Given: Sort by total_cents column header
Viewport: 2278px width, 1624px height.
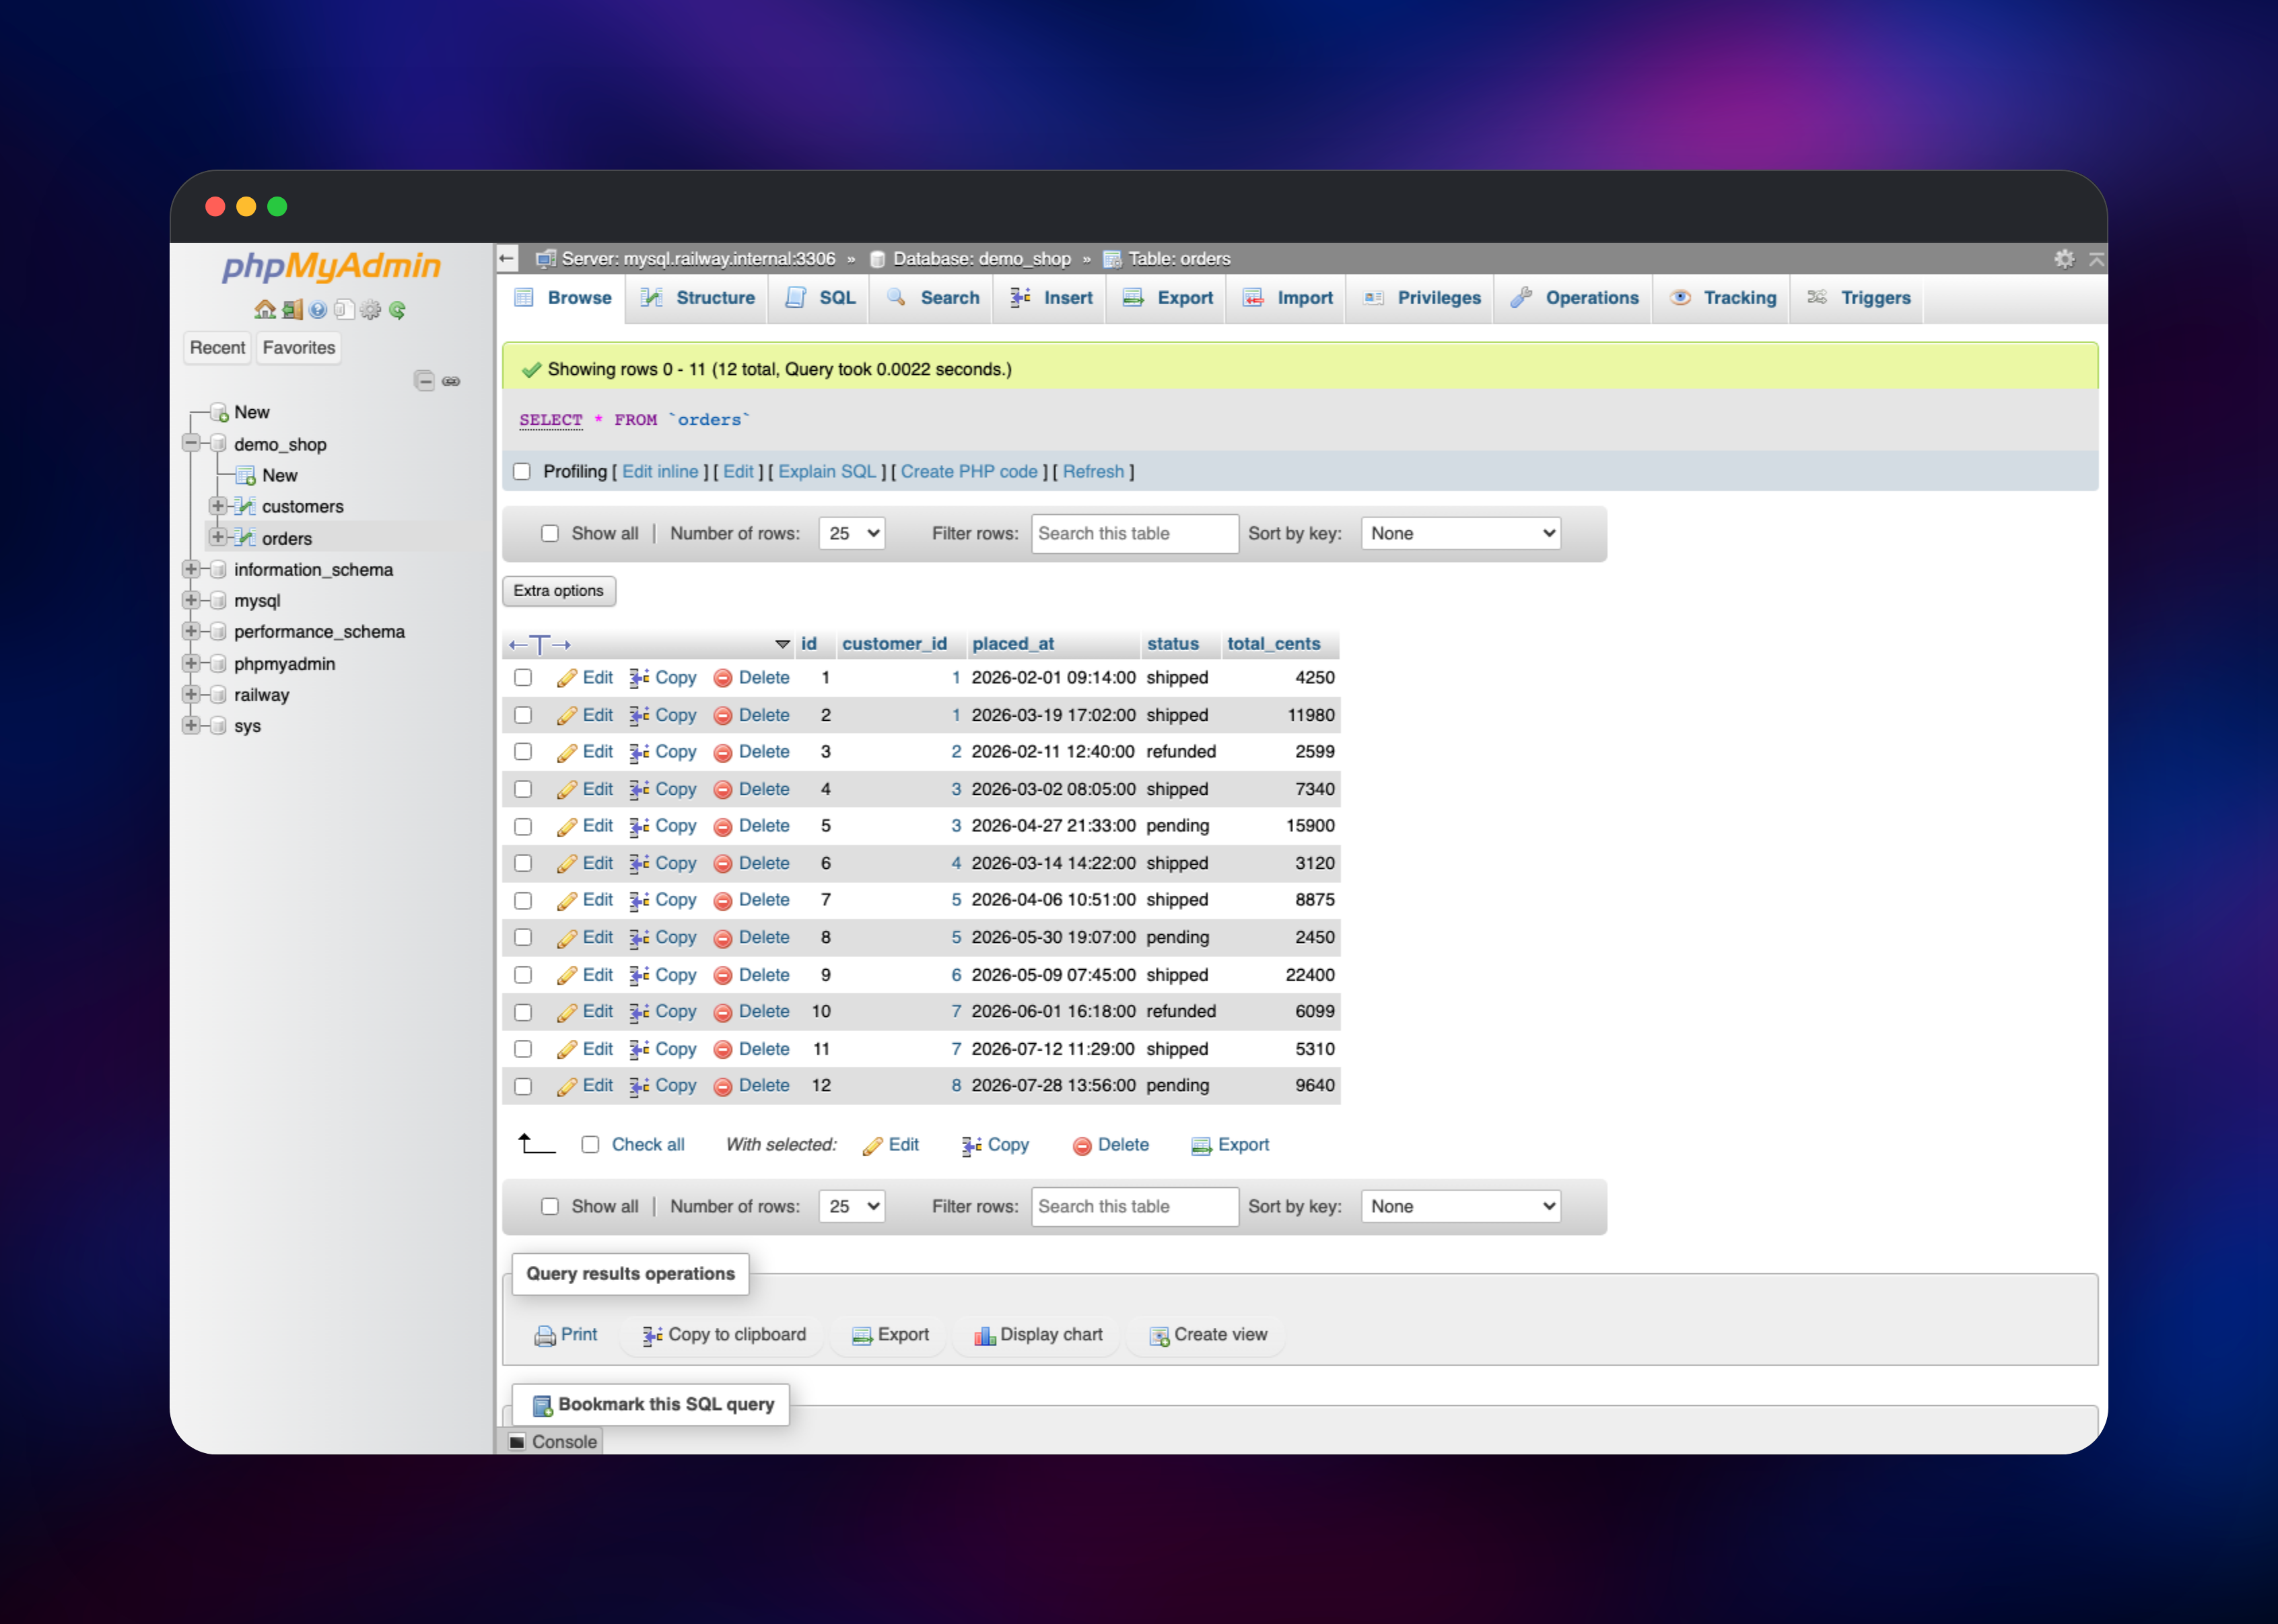Looking at the screenshot, I should pos(1273,644).
